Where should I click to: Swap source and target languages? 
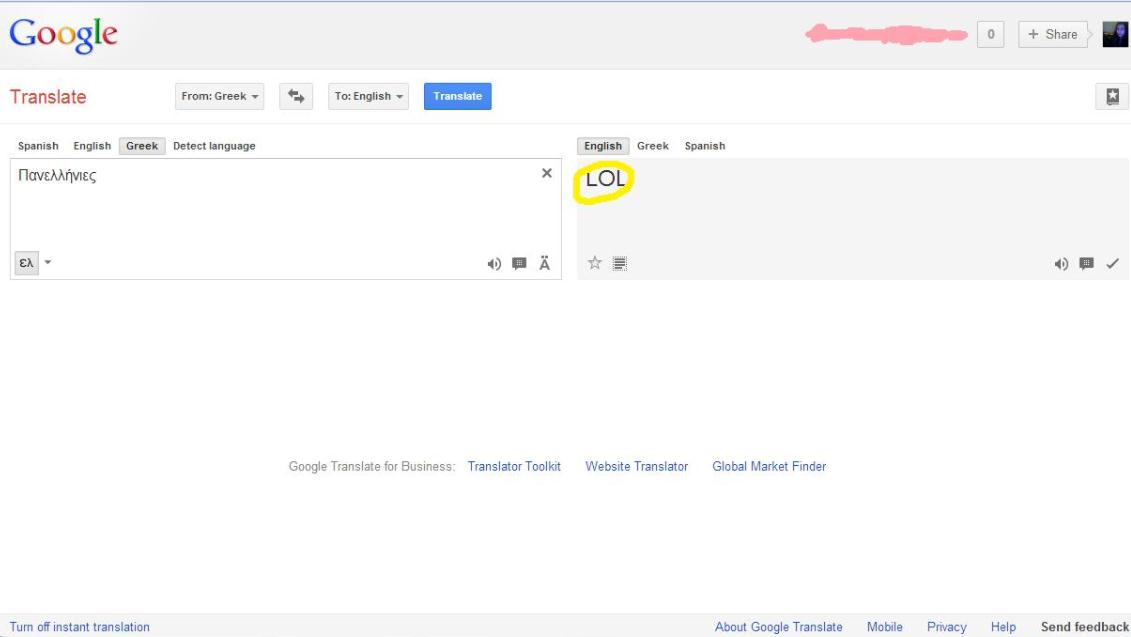296,96
